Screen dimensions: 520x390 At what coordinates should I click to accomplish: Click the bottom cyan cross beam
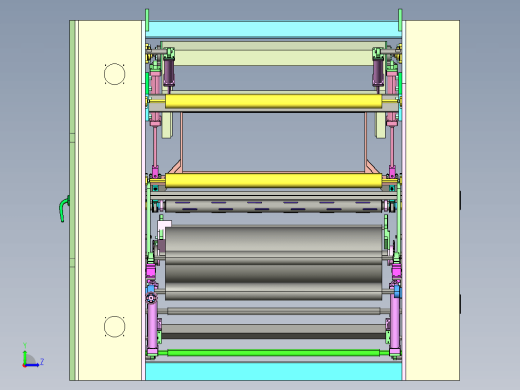(274, 371)
